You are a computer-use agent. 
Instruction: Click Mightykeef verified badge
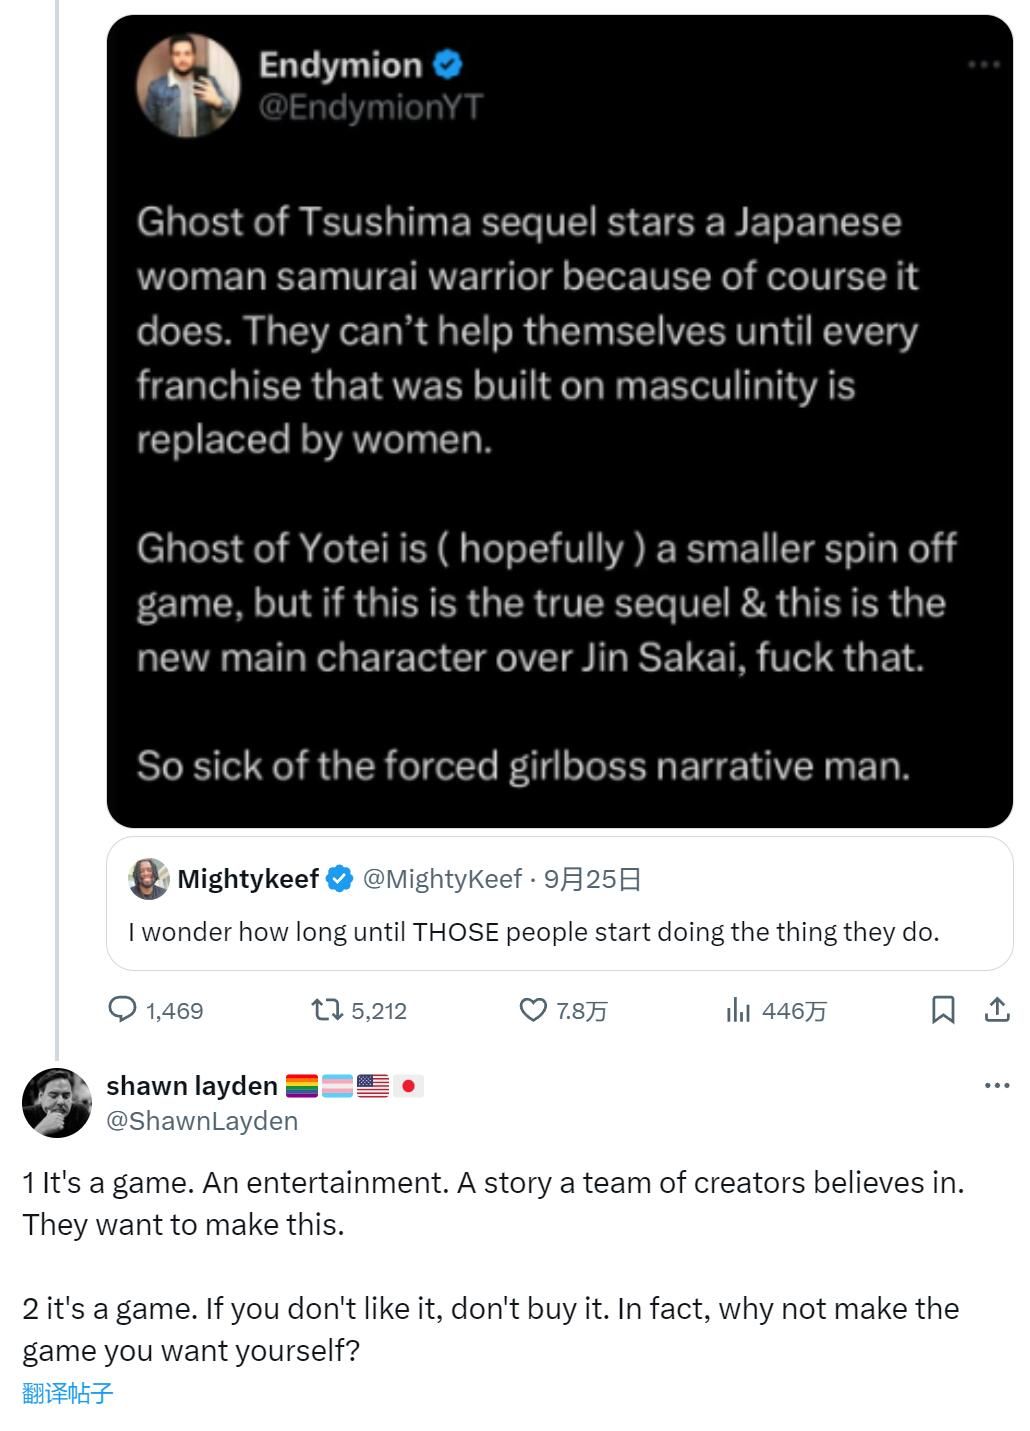pos(340,879)
